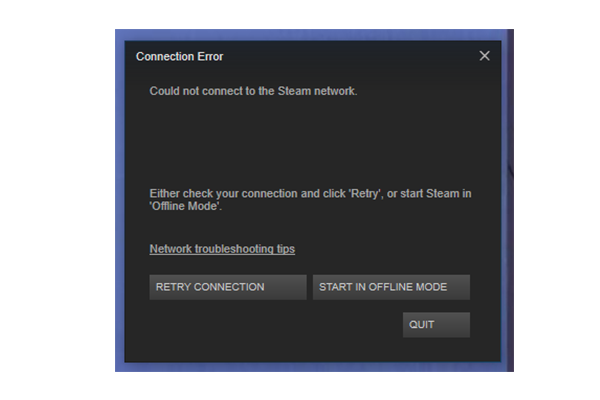Exit Steam with the Quit button
This screenshot has height=400, width=600.
(x=436, y=325)
